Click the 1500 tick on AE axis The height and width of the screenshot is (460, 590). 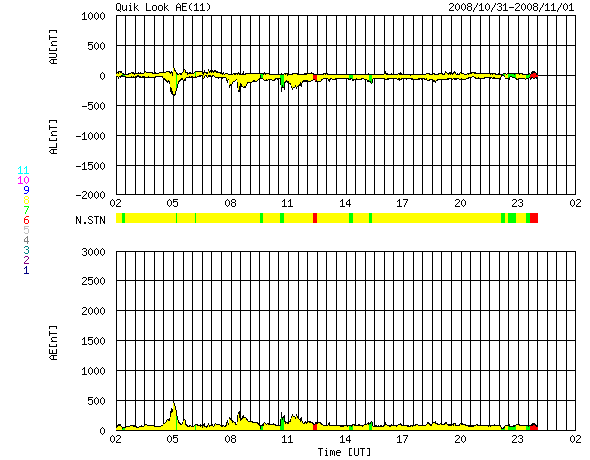[94, 341]
